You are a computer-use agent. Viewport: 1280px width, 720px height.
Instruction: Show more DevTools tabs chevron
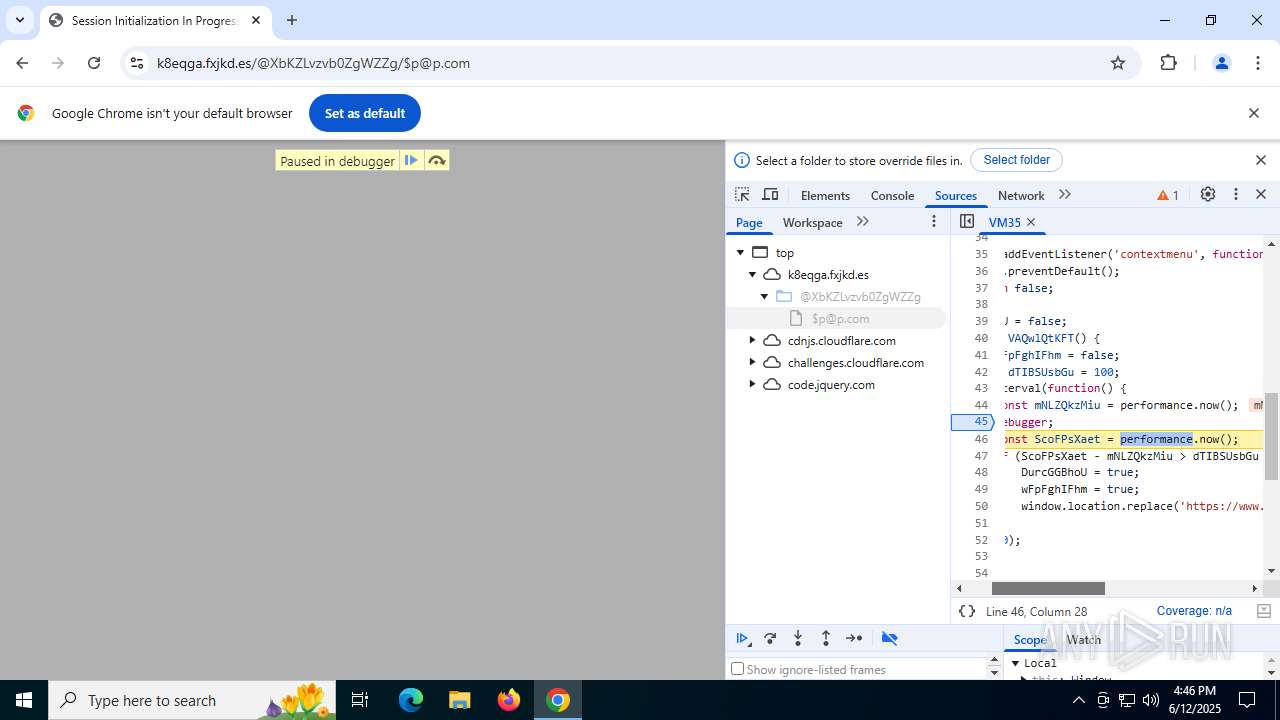[x=1065, y=195]
